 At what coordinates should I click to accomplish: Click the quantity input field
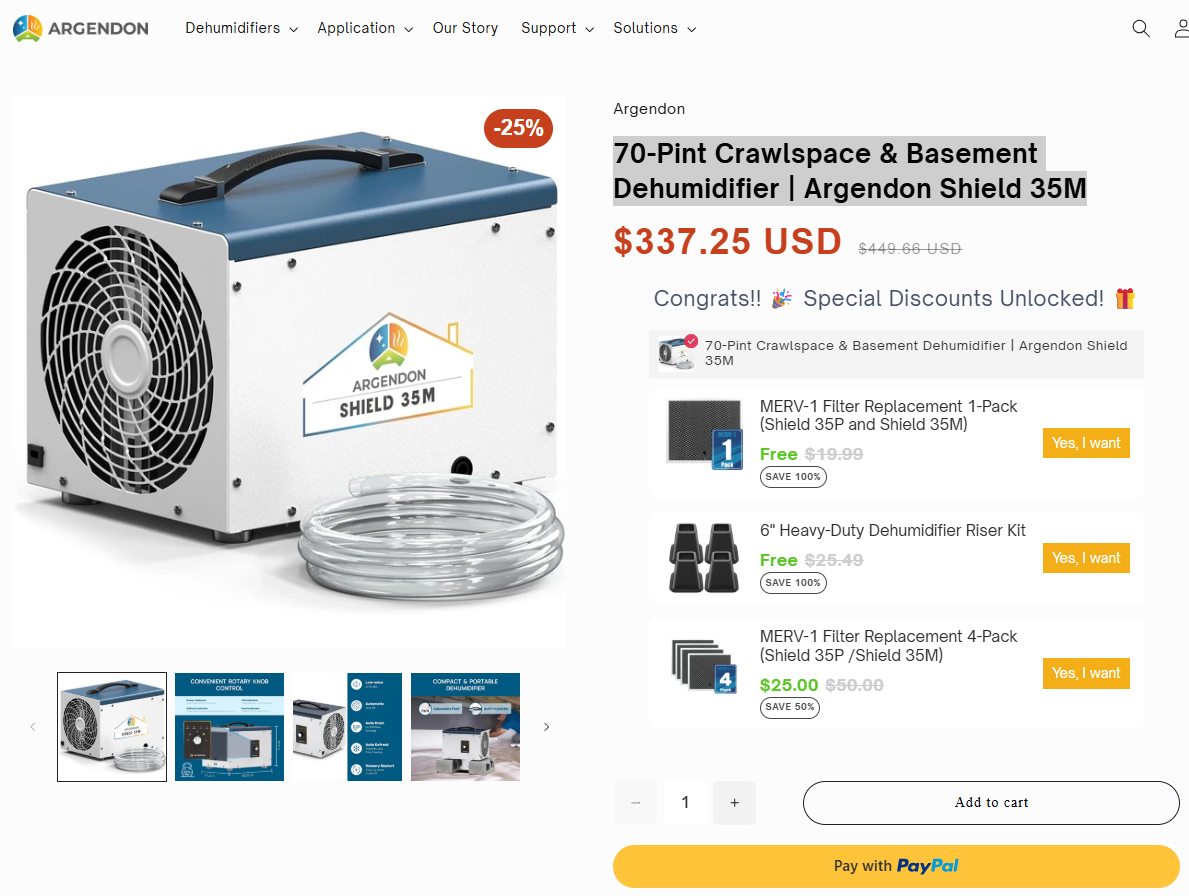tap(685, 803)
